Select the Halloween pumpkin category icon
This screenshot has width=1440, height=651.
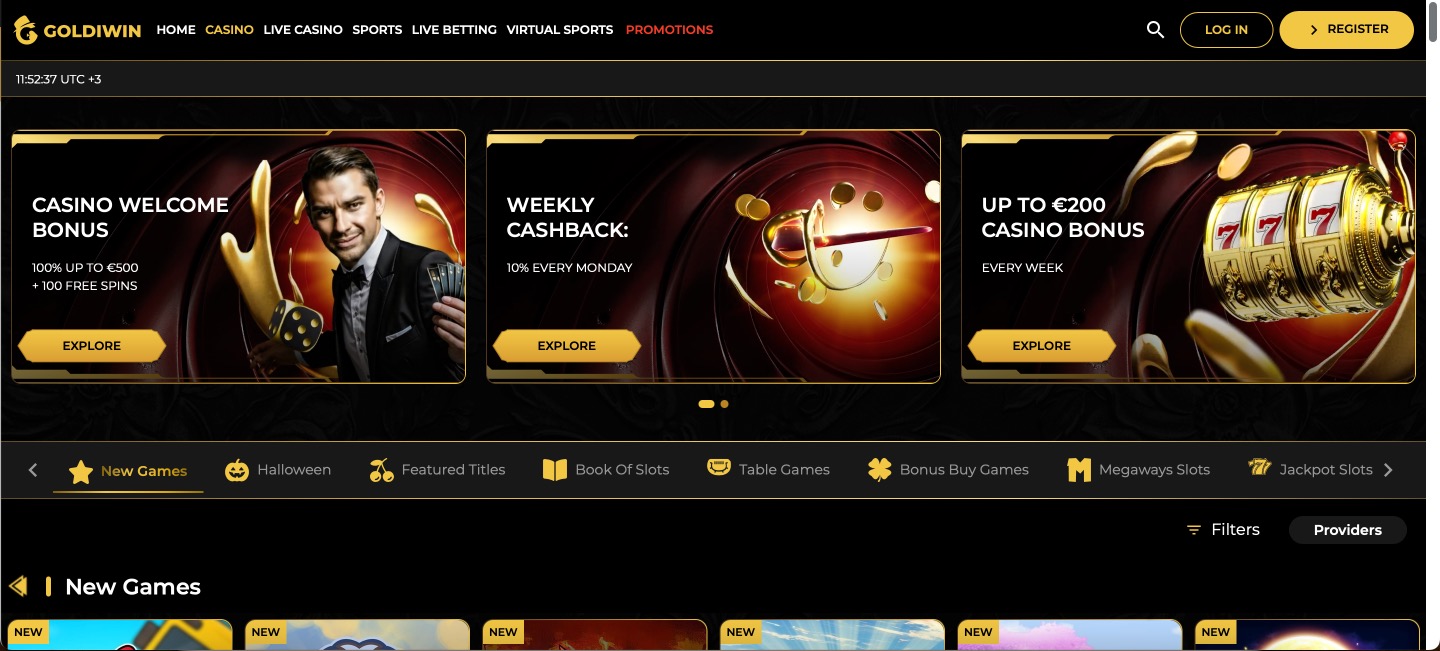coord(237,470)
